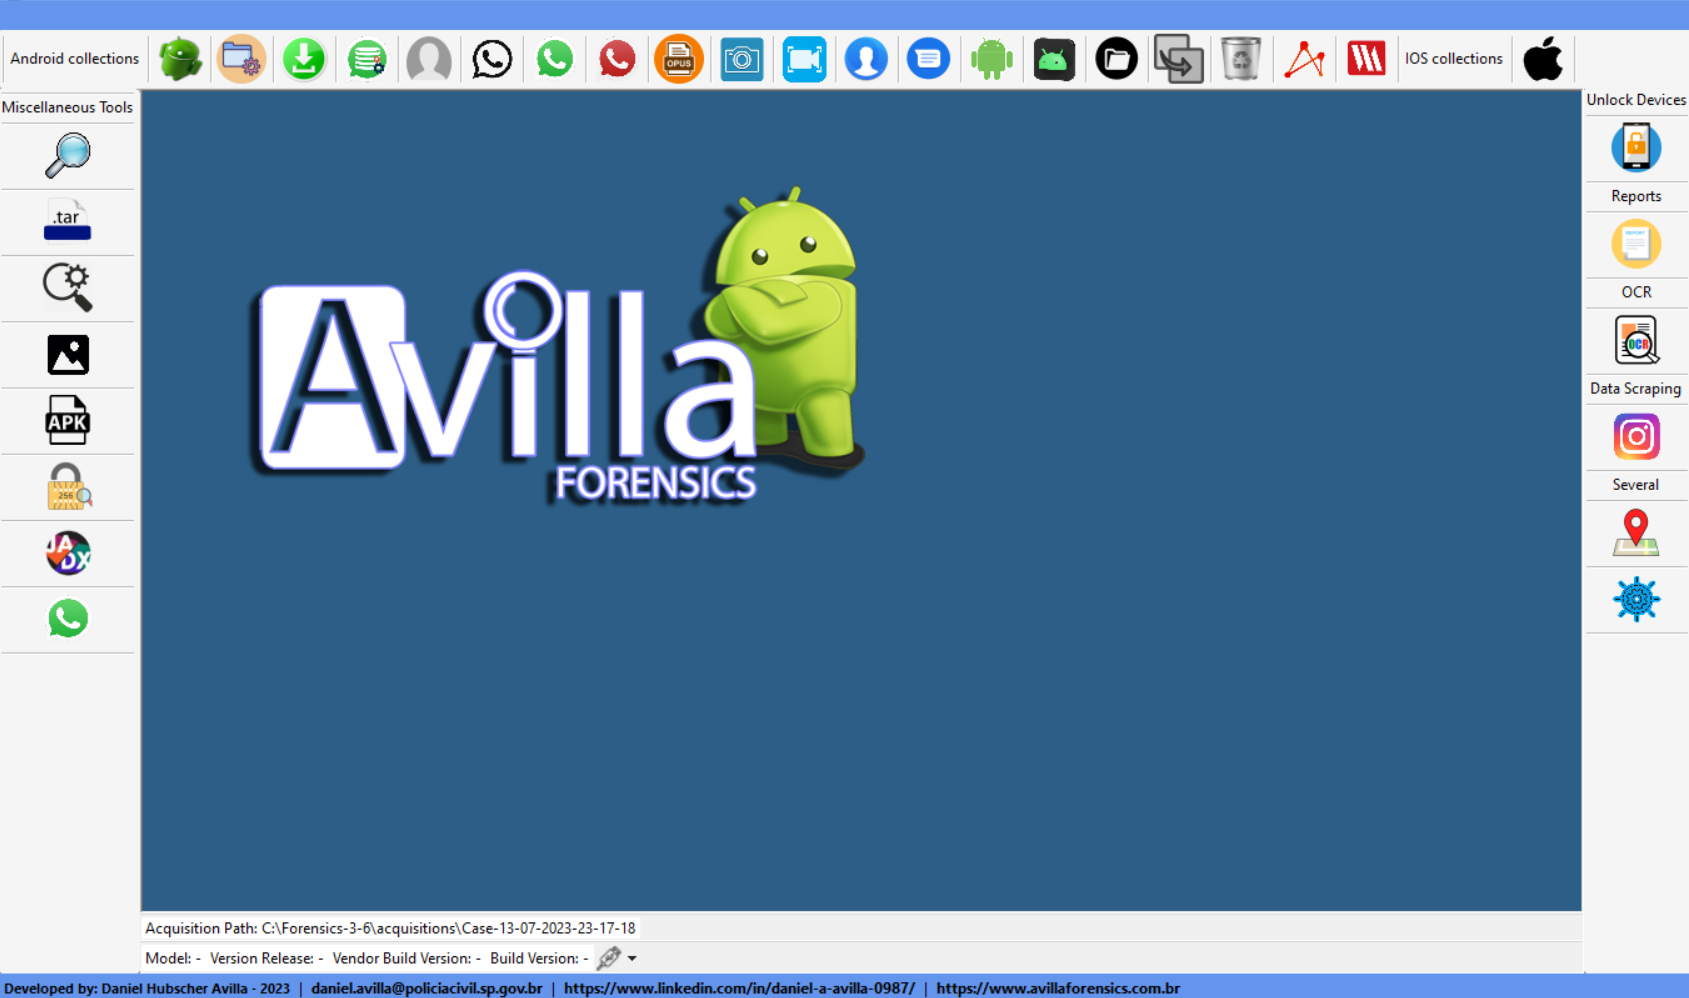This screenshot has width=1689, height=998.
Task: Open the OCR scan icon
Action: pos(1636,340)
